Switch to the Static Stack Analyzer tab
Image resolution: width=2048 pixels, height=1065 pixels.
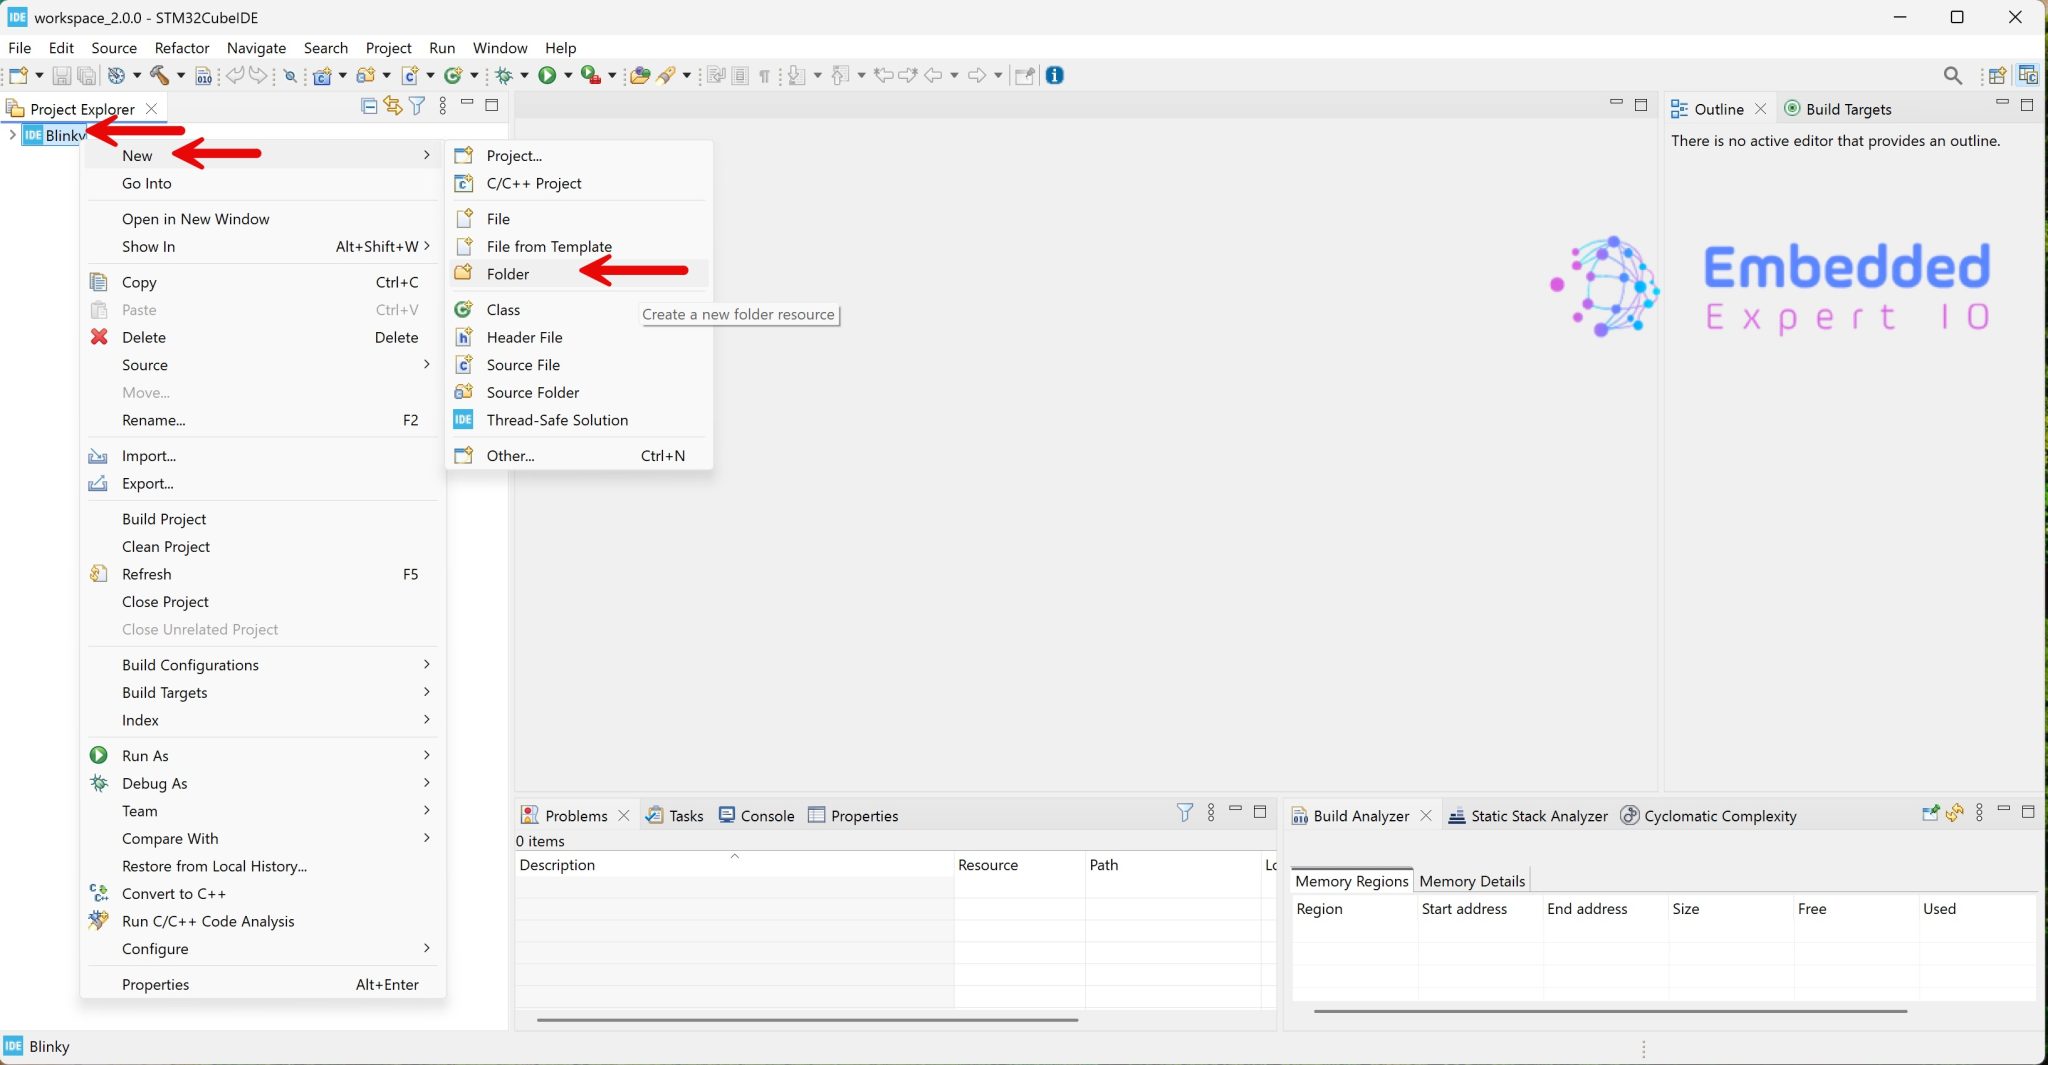[x=1538, y=815]
